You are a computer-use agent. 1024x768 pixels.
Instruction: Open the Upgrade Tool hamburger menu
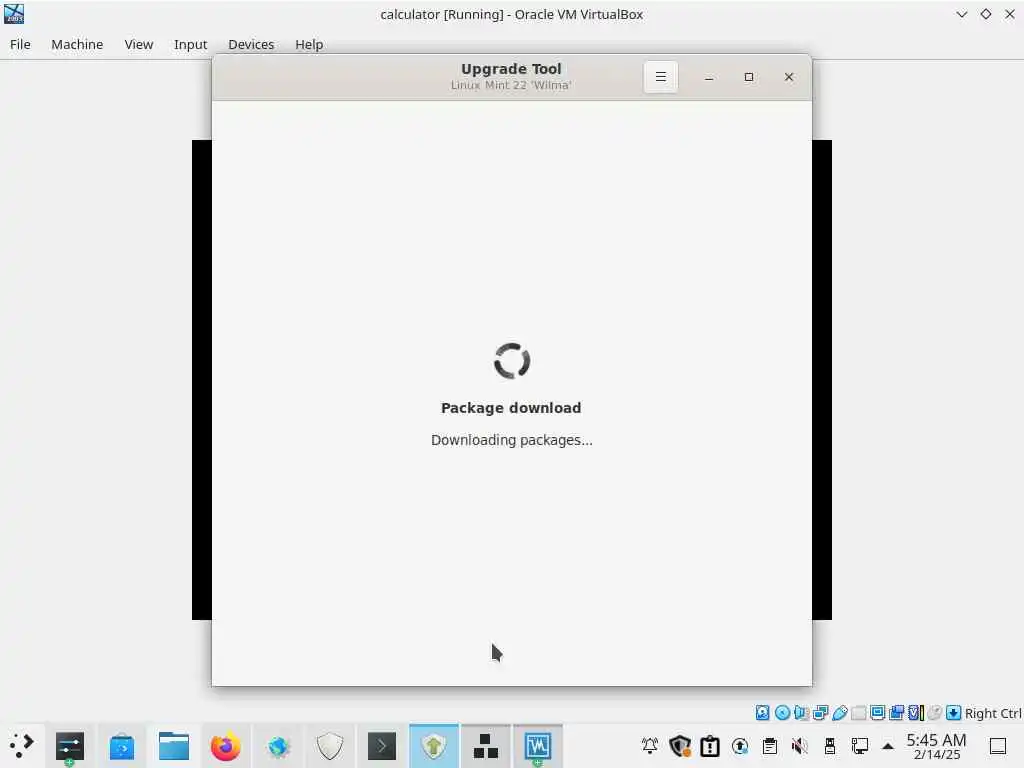click(x=660, y=77)
